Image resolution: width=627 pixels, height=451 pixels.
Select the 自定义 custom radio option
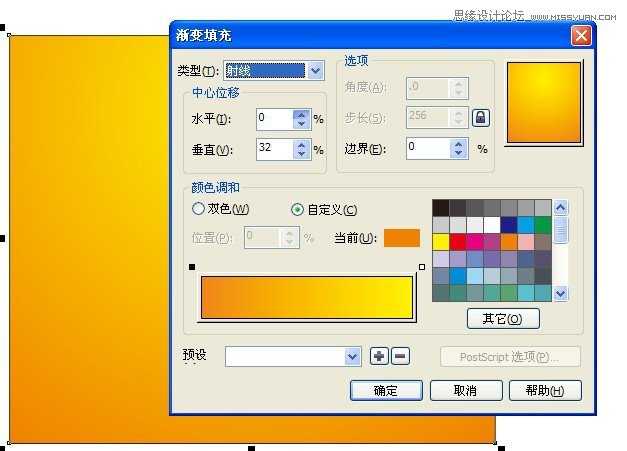[x=297, y=209]
